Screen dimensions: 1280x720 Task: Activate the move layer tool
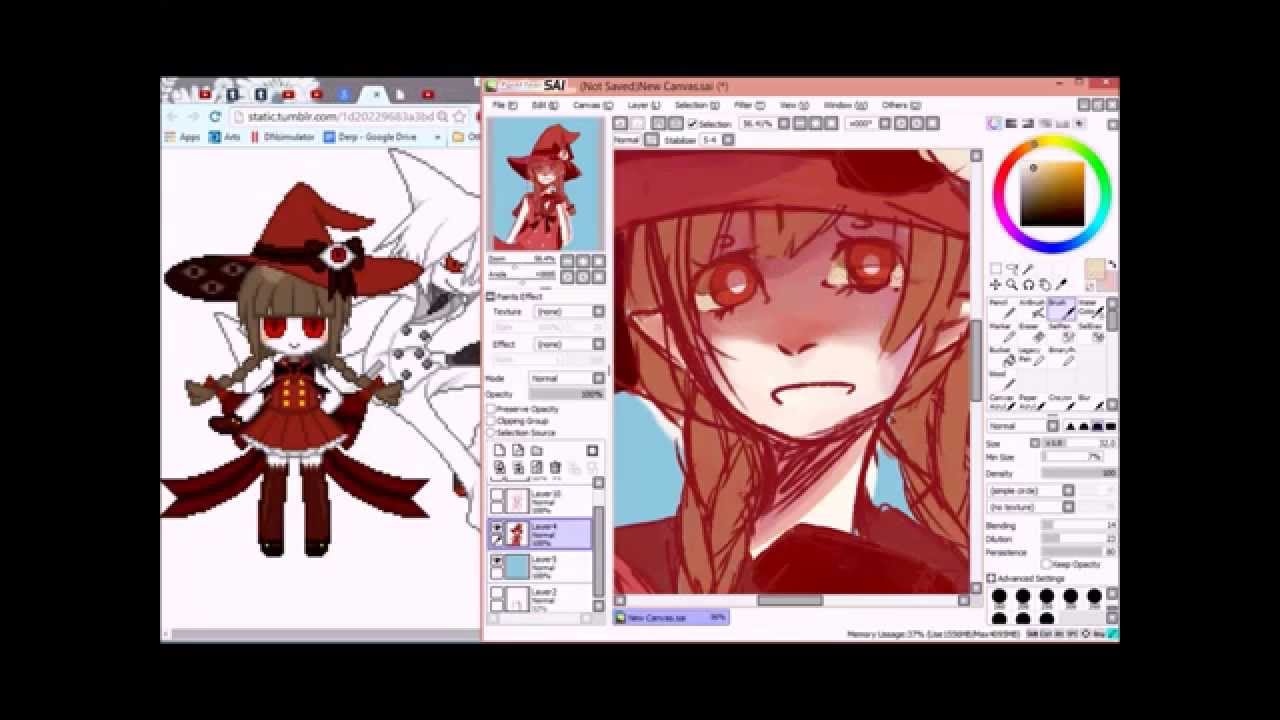coord(996,285)
